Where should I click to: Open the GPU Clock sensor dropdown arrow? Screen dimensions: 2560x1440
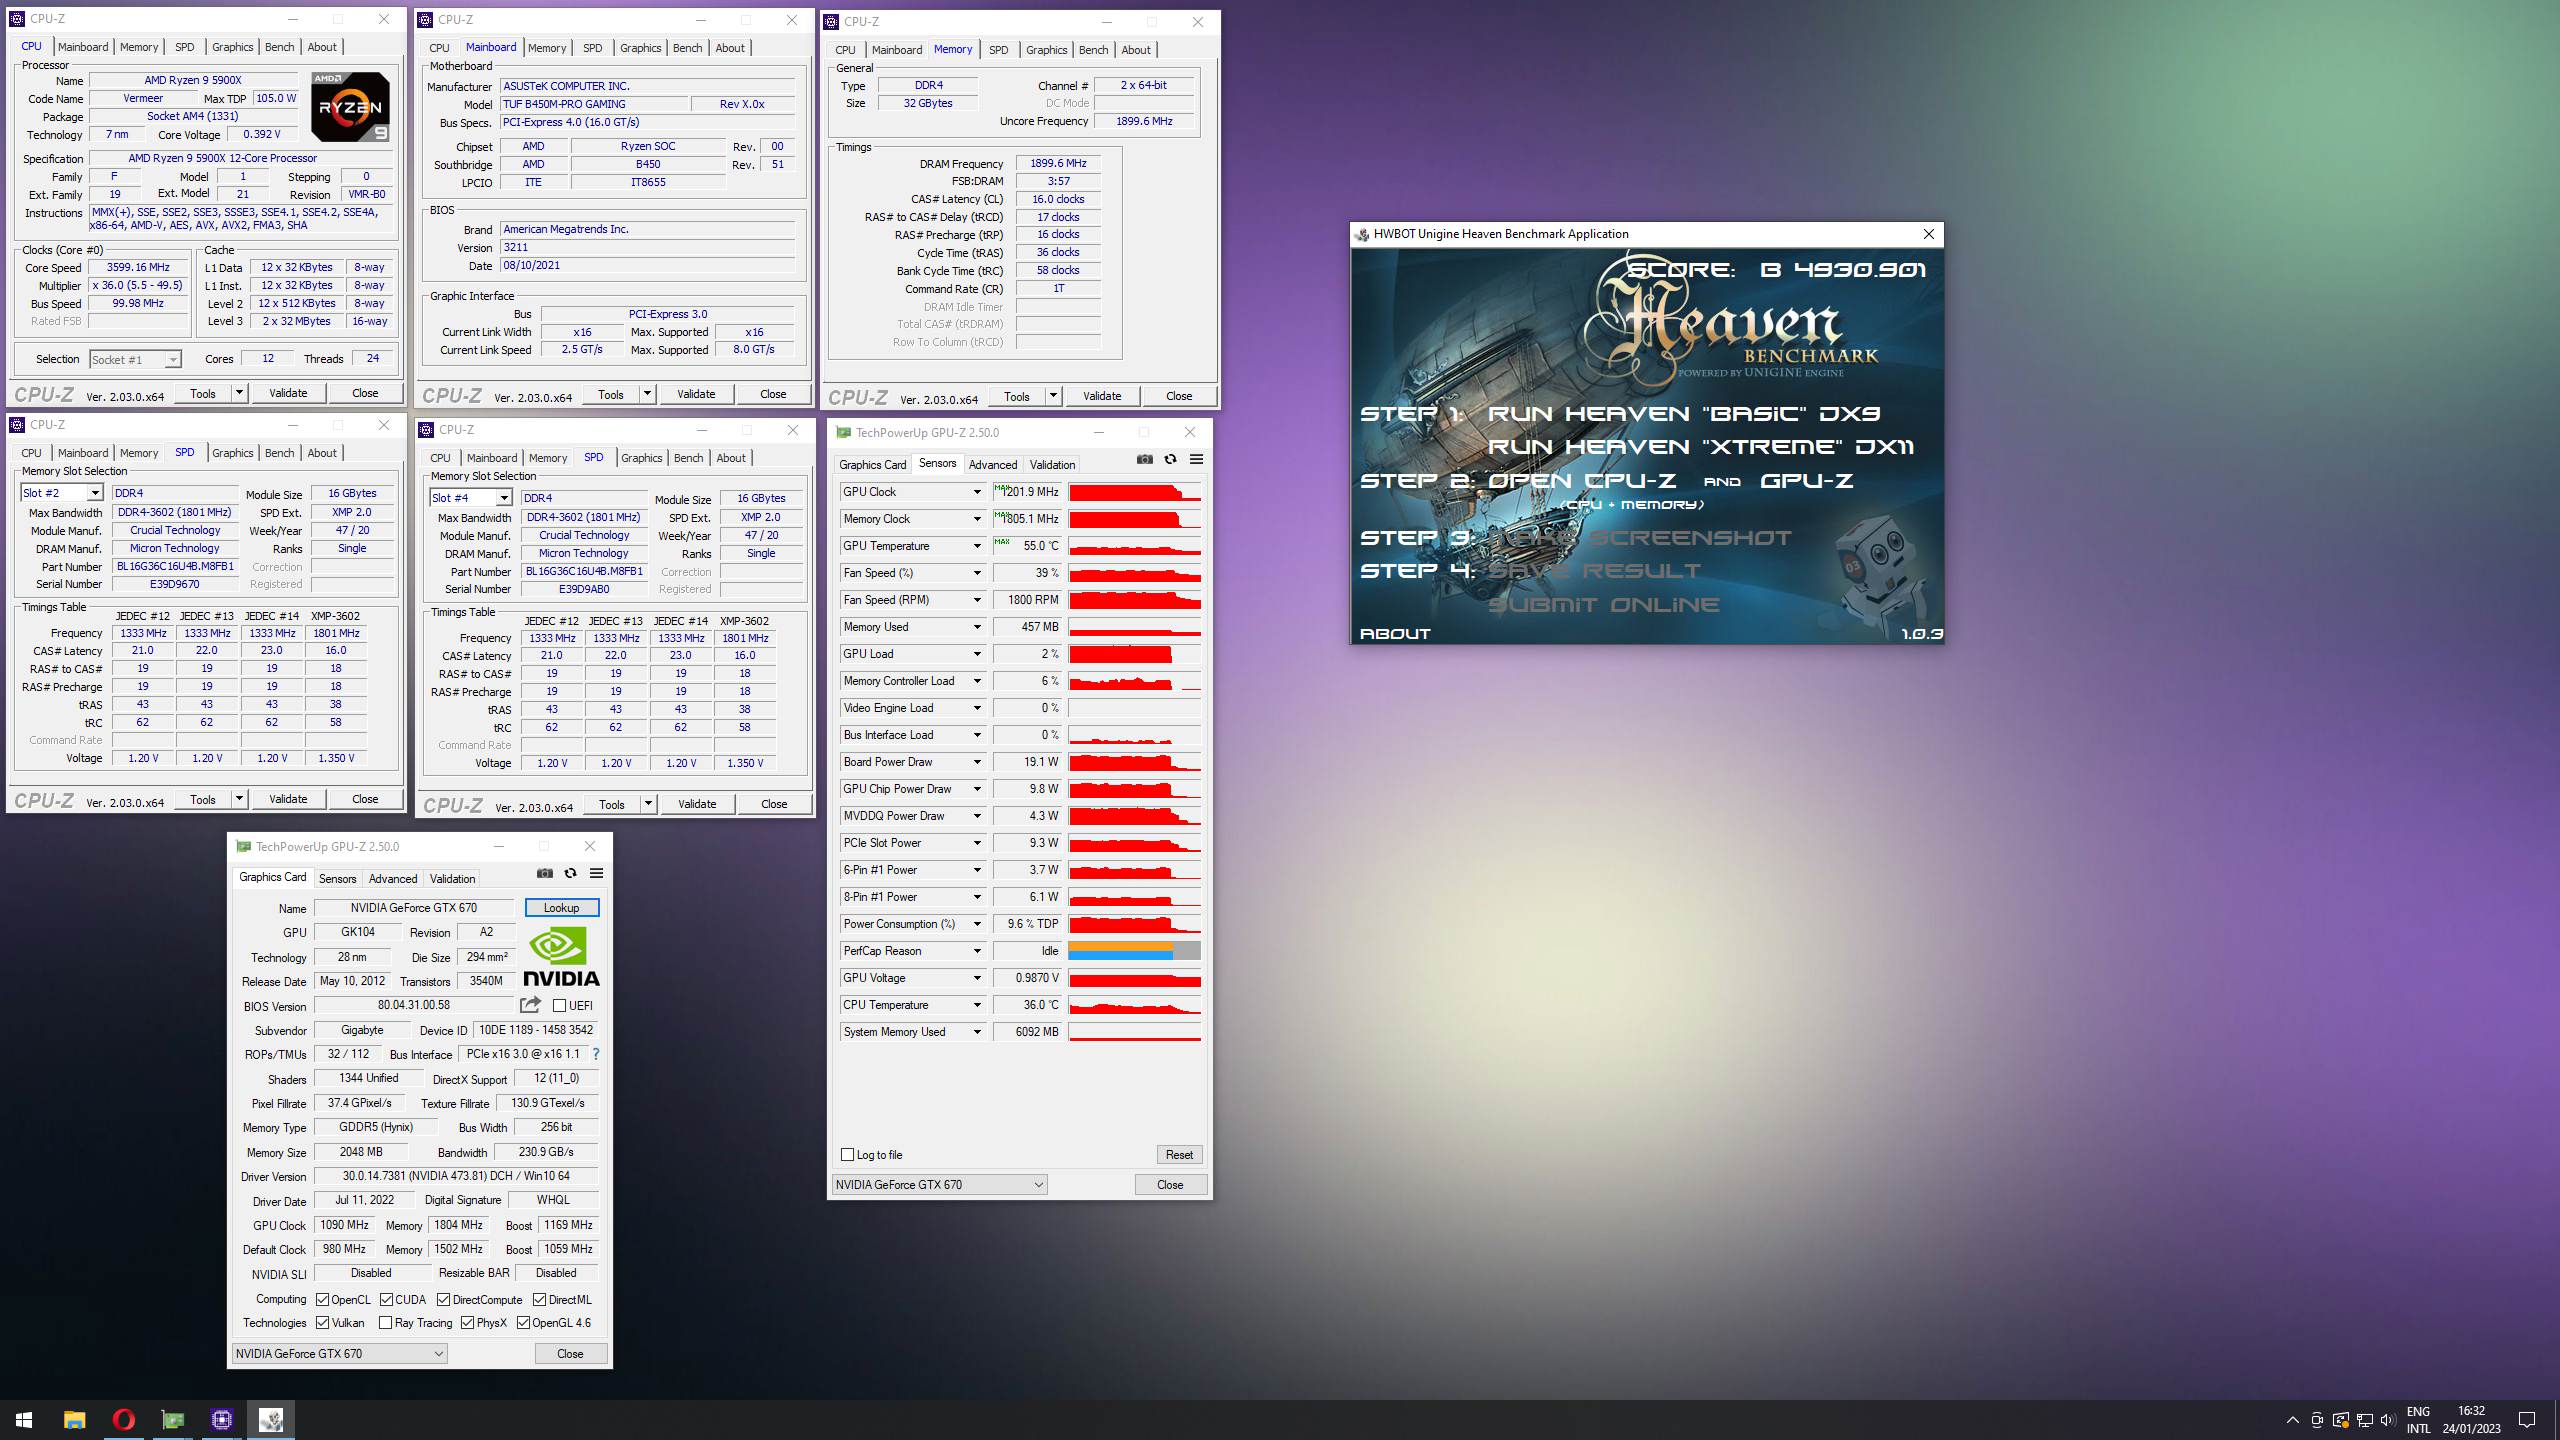click(977, 492)
